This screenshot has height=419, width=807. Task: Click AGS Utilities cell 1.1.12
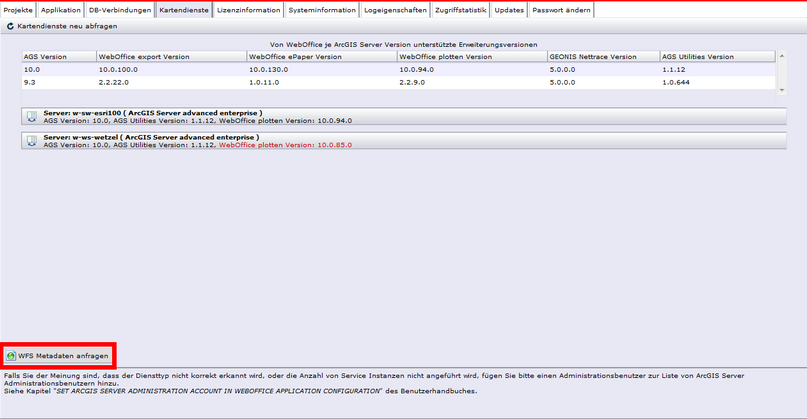pyautogui.click(x=718, y=69)
